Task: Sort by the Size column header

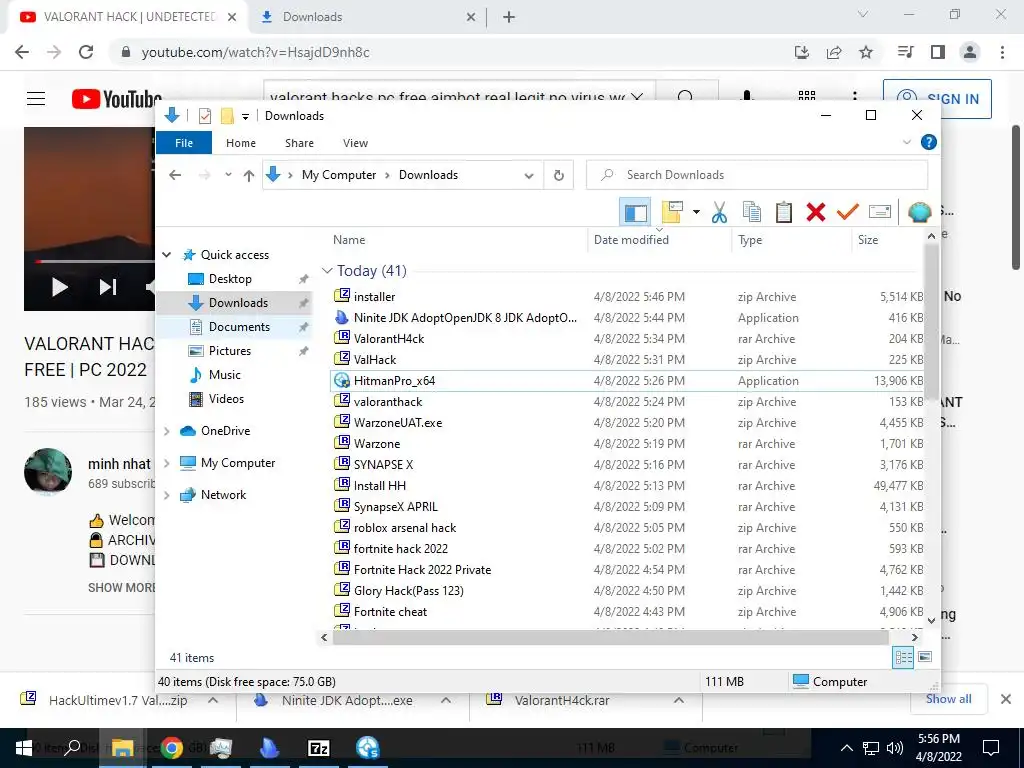Action: [888, 240]
